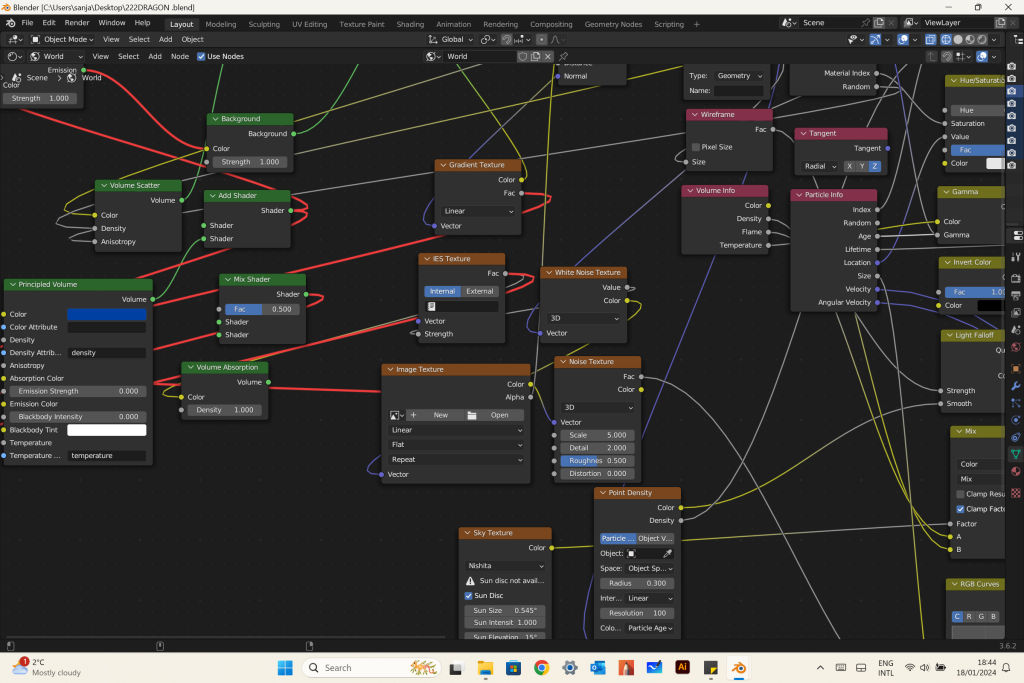Open the Physics properties tab
Image resolution: width=1024 pixels, height=683 pixels.
[x=1016, y=420]
